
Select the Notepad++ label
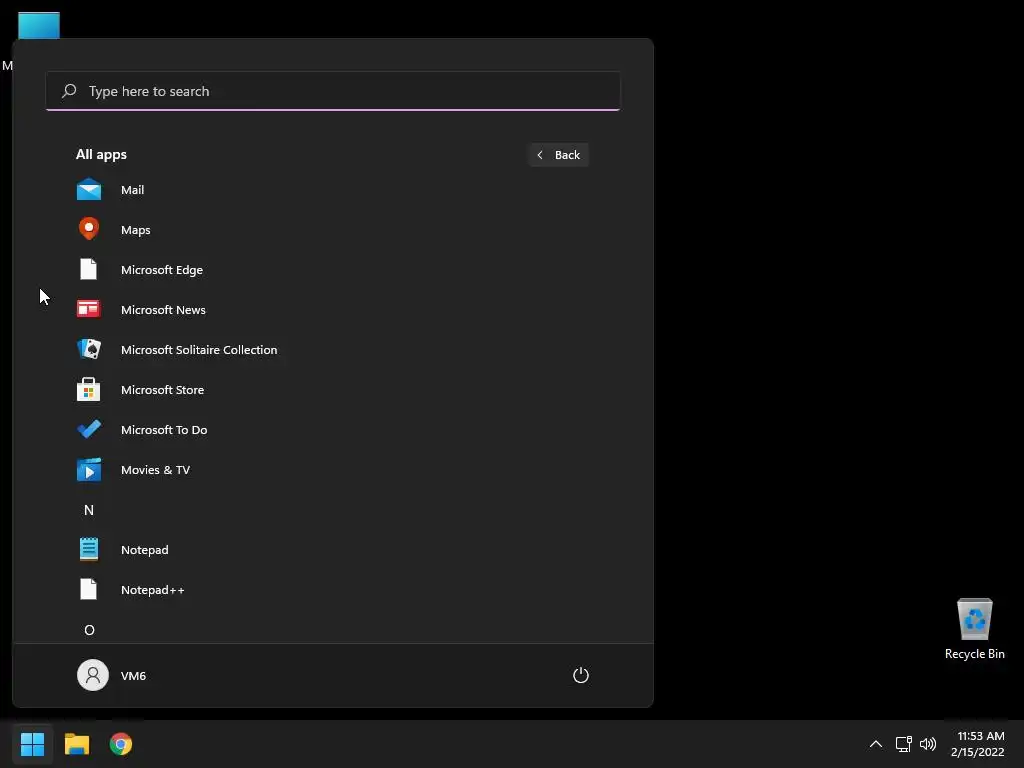coord(153,590)
